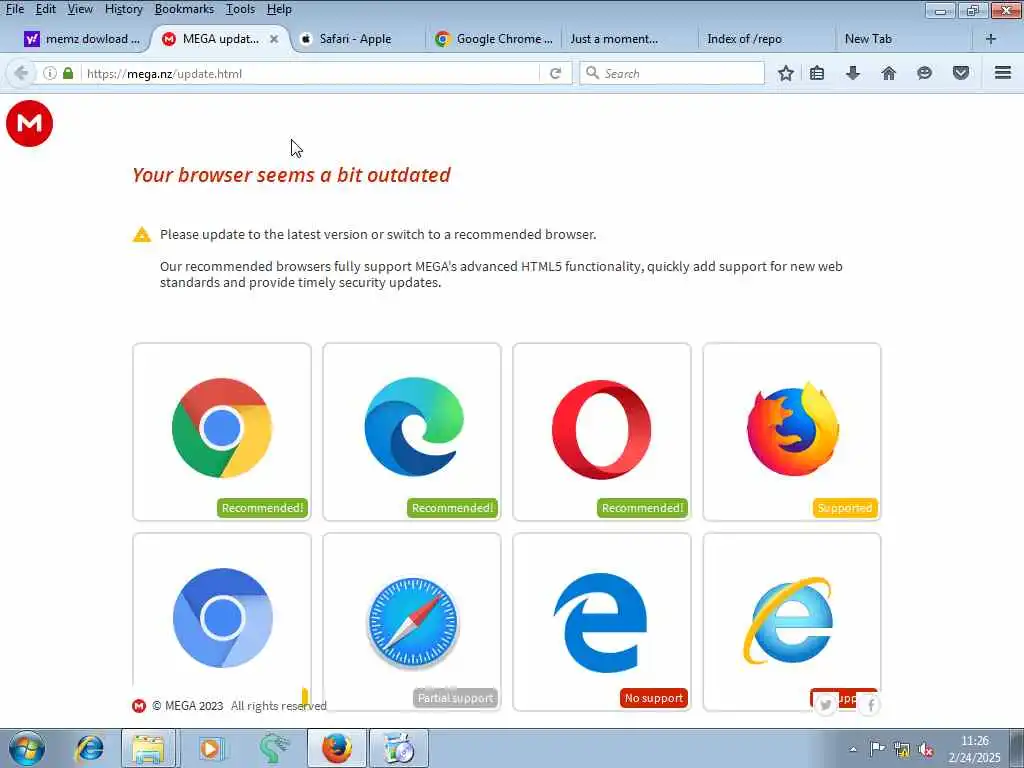Open the Facebook link in footer
Image resolution: width=1024 pixels, height=768 pixels.
[x=870, y=705]
